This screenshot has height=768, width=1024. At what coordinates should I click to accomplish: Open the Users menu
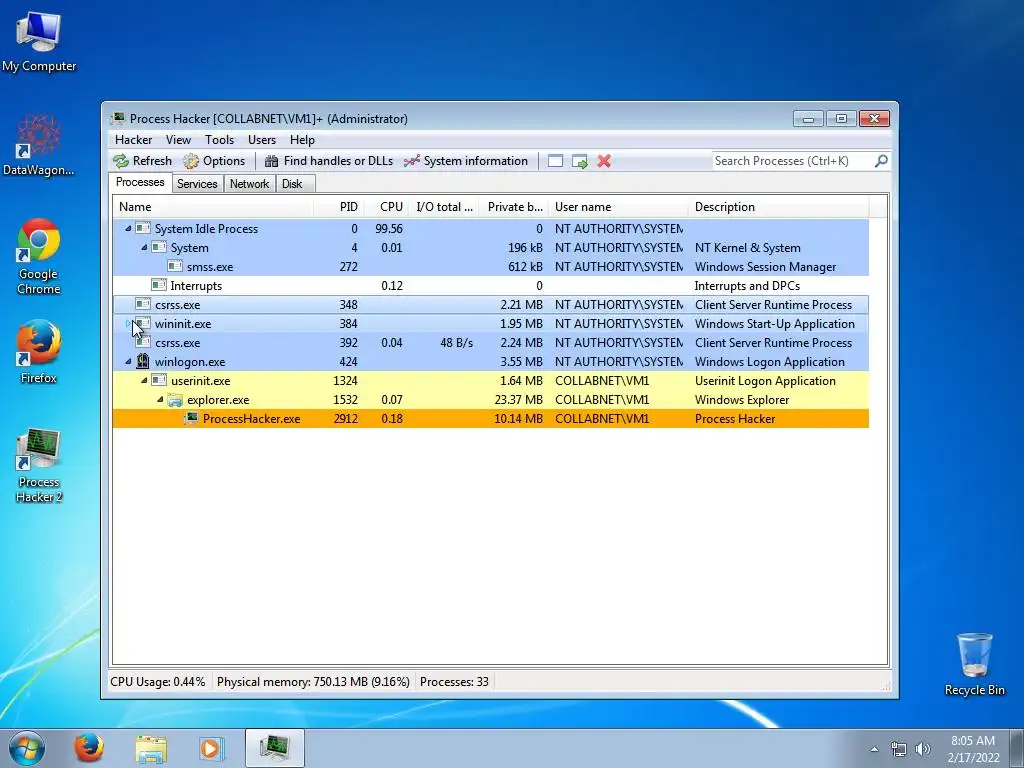(x=262, y=140)
